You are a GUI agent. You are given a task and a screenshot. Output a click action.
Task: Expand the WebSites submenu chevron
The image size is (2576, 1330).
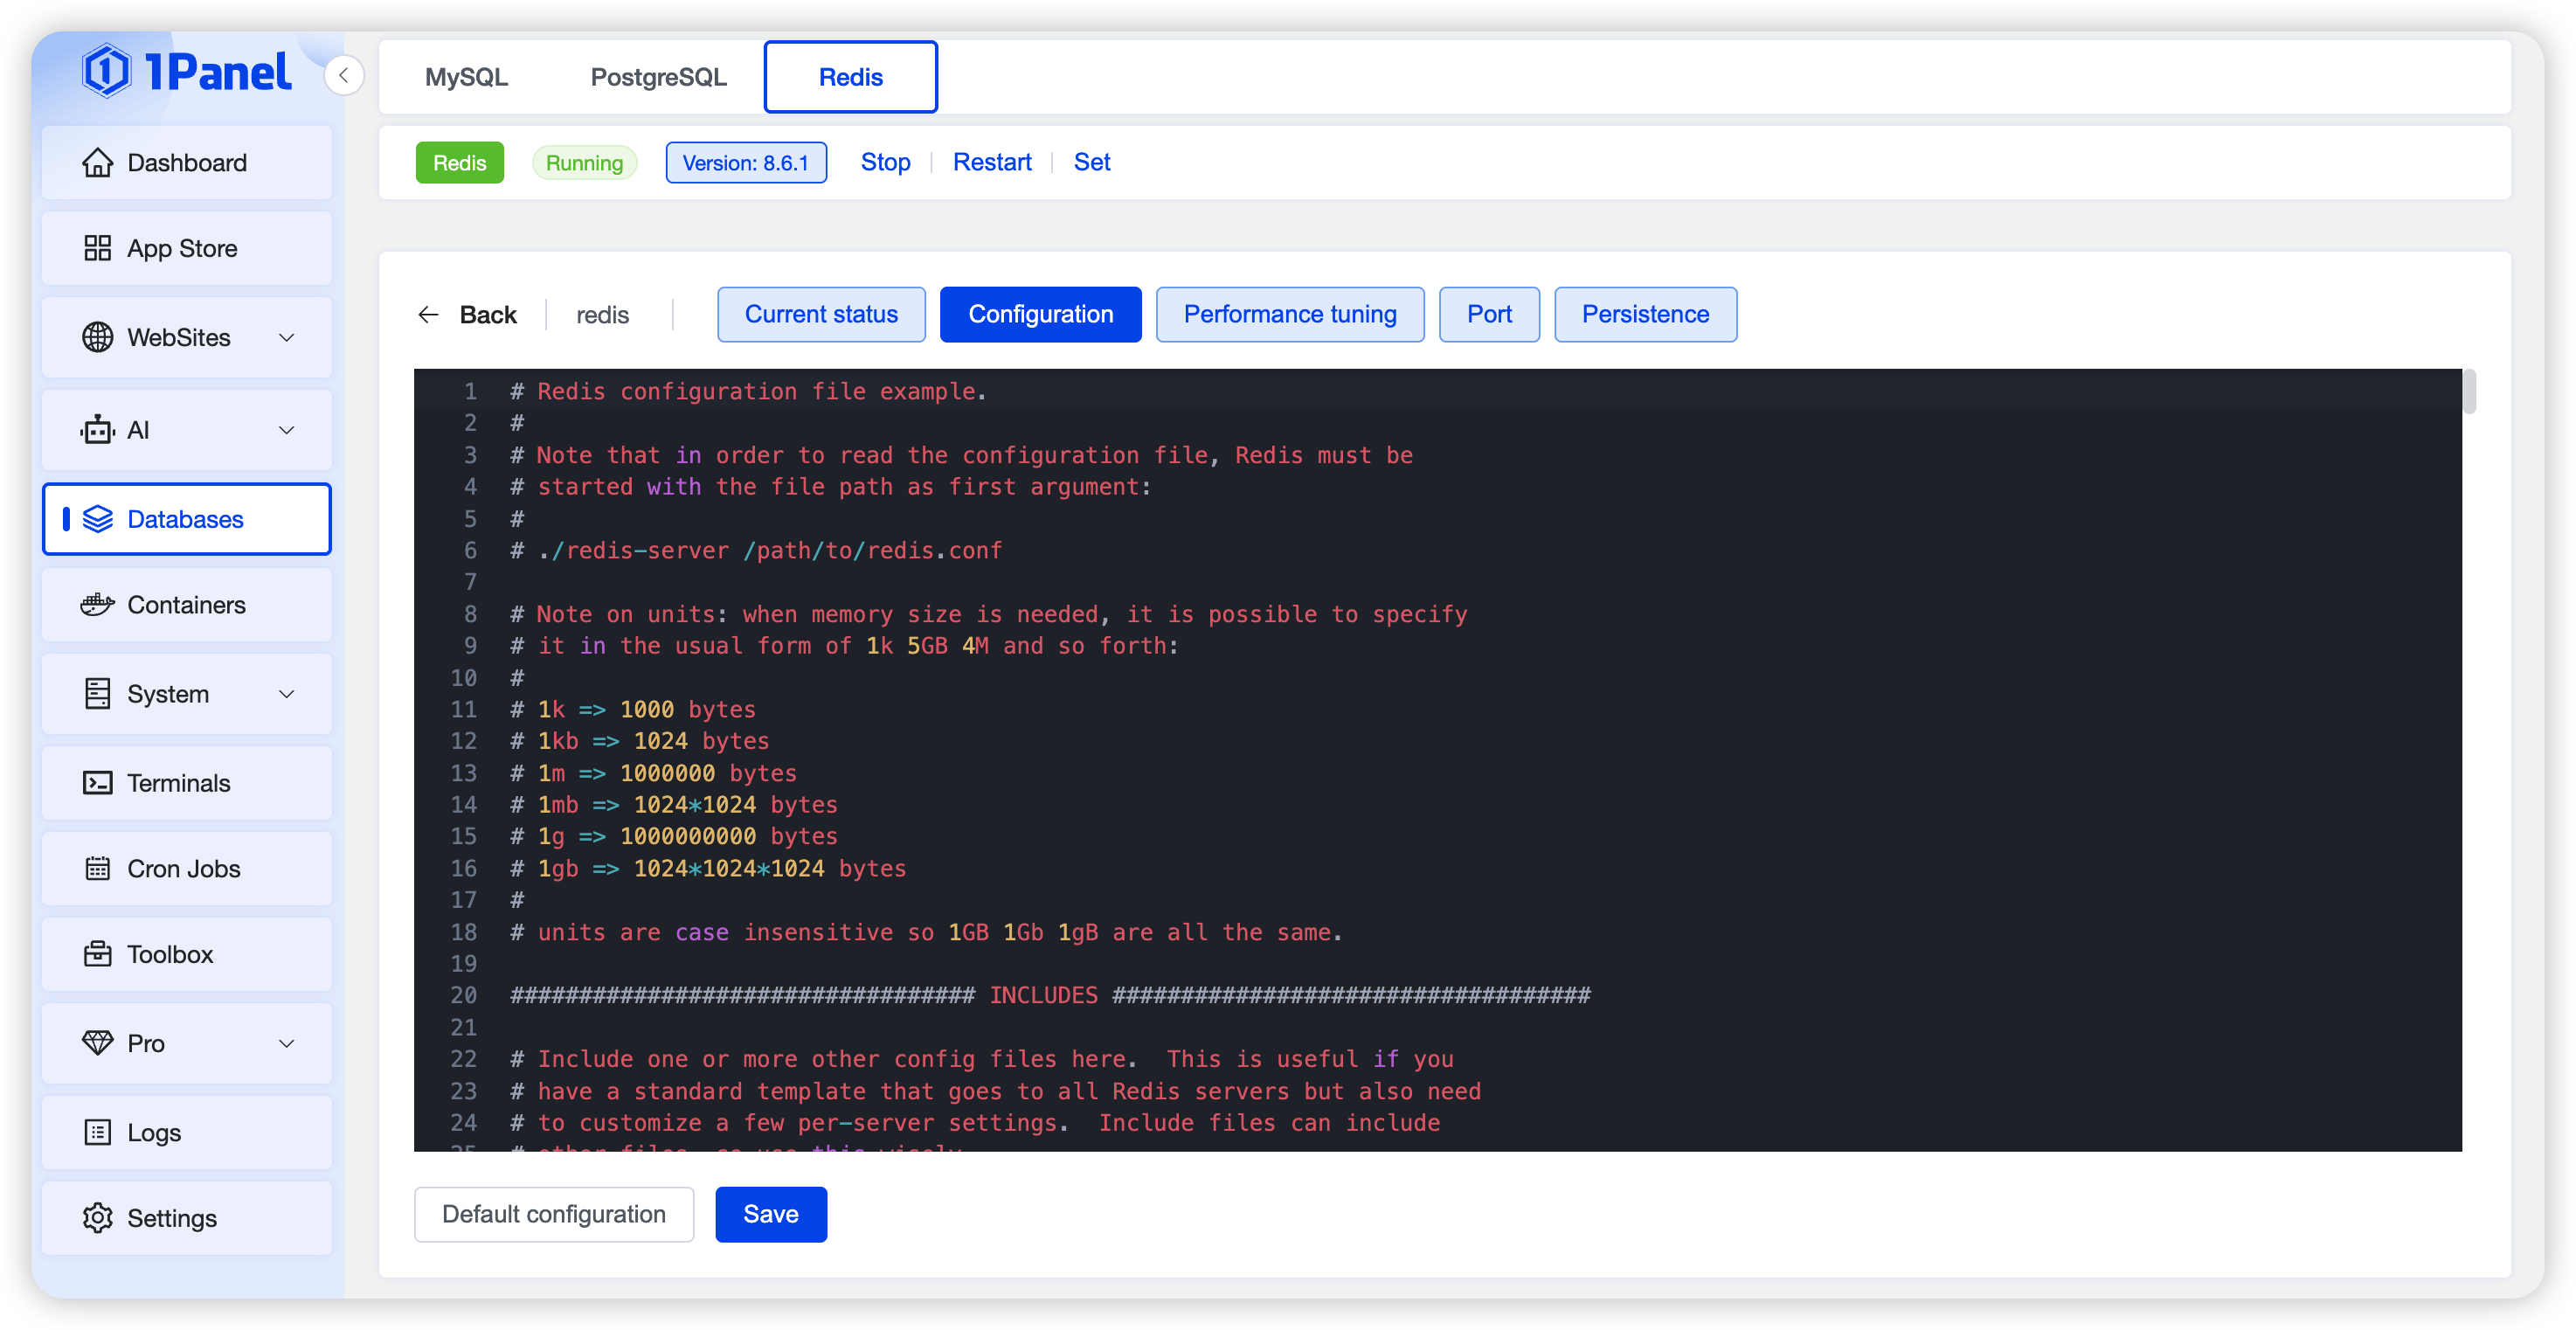click(286, 337)
